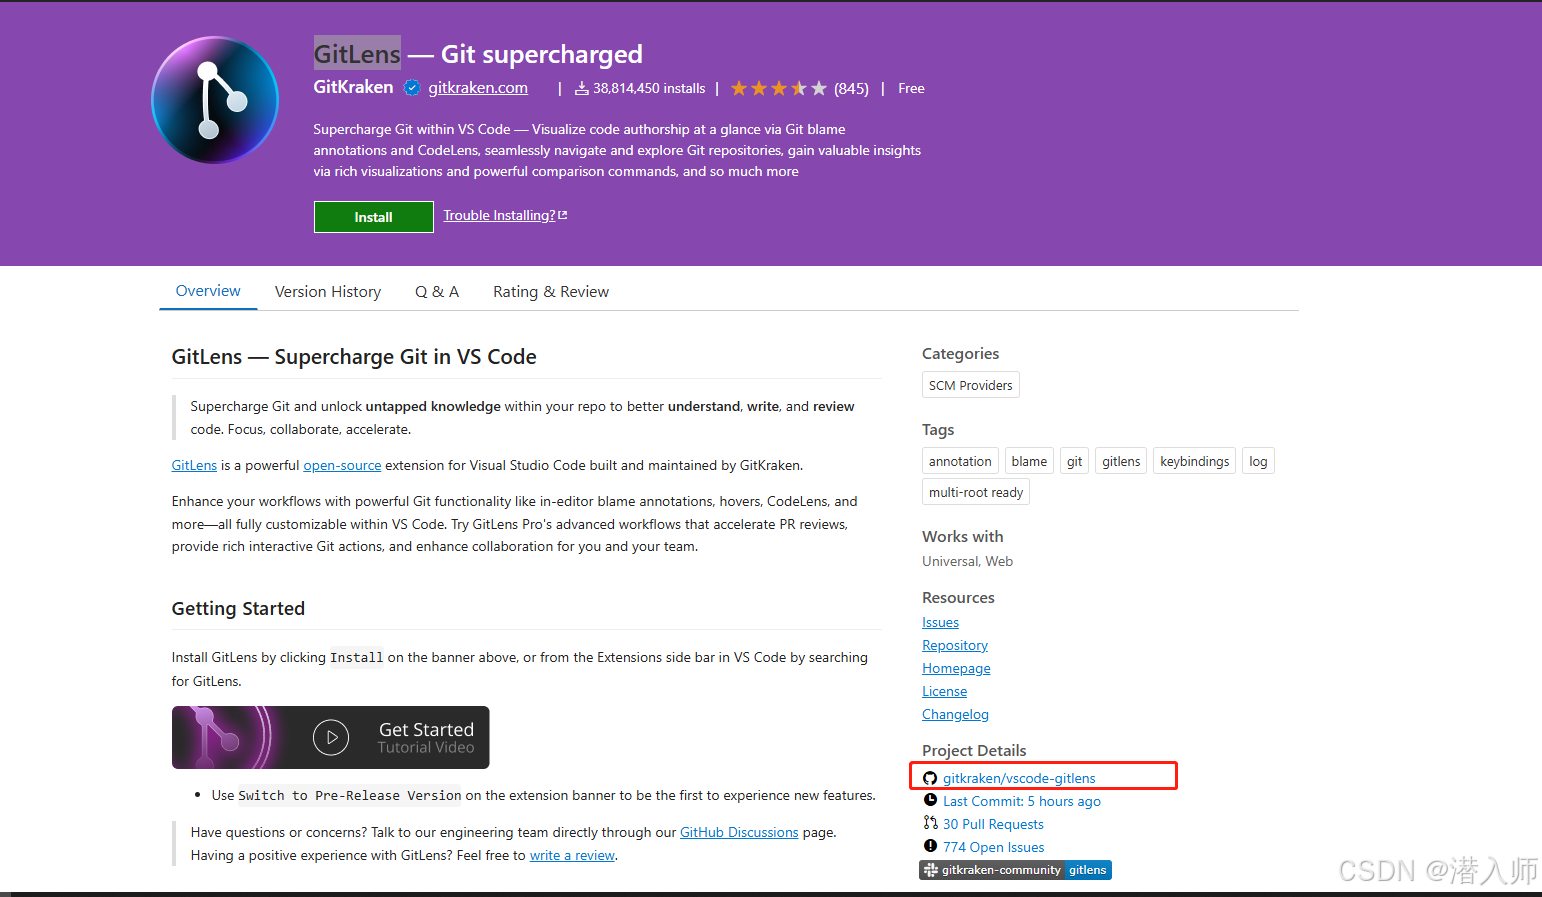The height and width of the screenshot is (897, 1542).
Task: Click the verified publisher badge
Action: (411, 88)
